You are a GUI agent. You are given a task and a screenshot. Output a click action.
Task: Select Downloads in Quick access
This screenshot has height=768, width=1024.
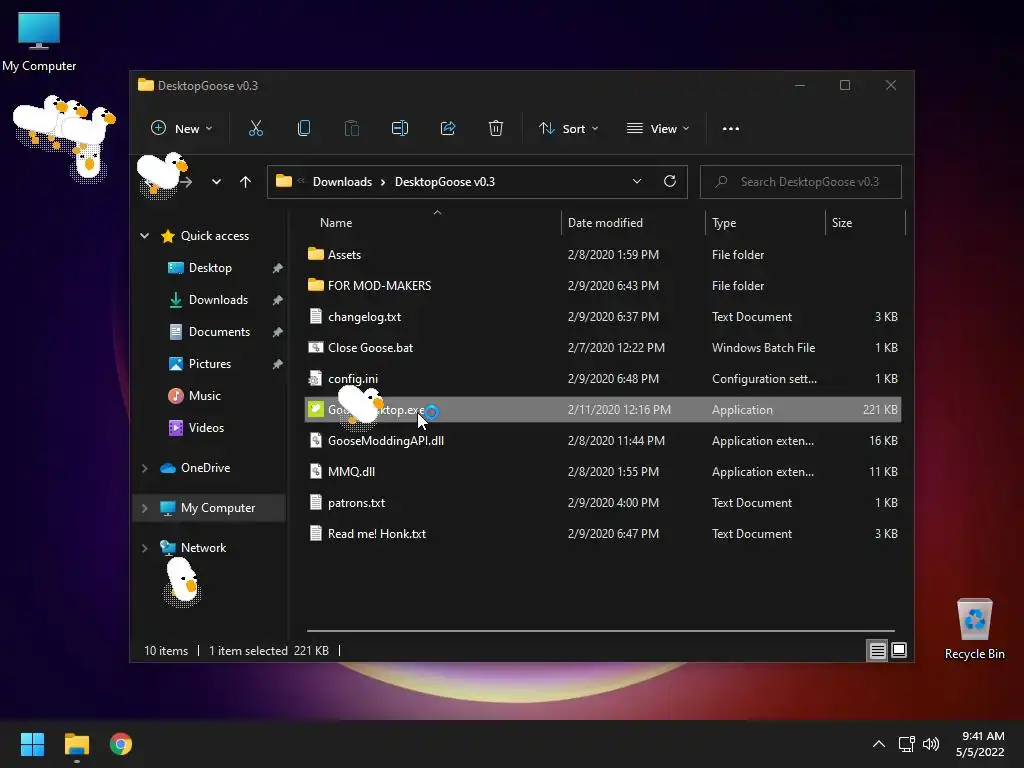[217, 300]
